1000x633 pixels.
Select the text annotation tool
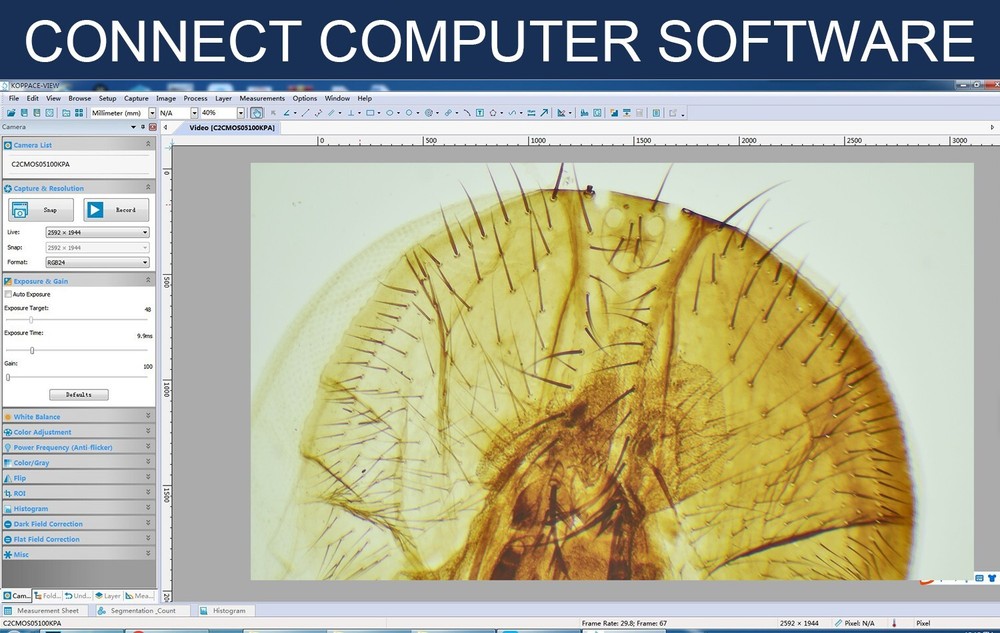(x=480, y=113)
